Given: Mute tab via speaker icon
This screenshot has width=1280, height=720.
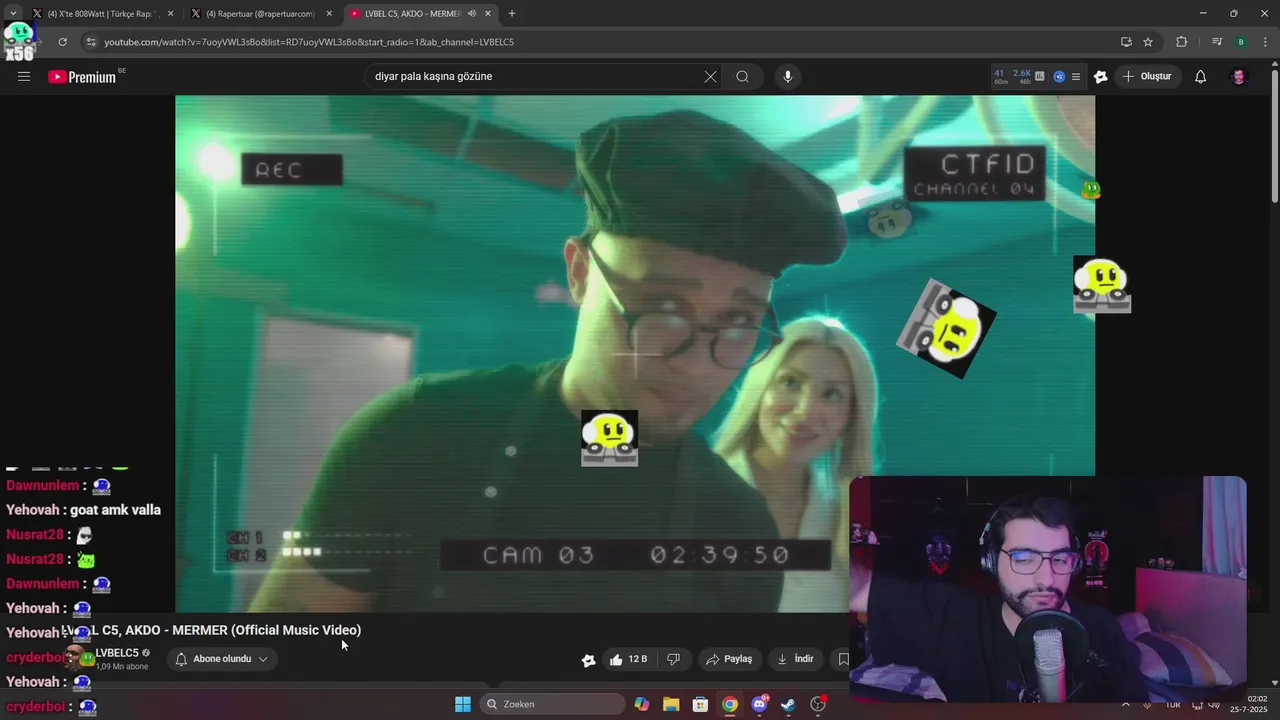Looking at the screenshot, I should point(471,14).
